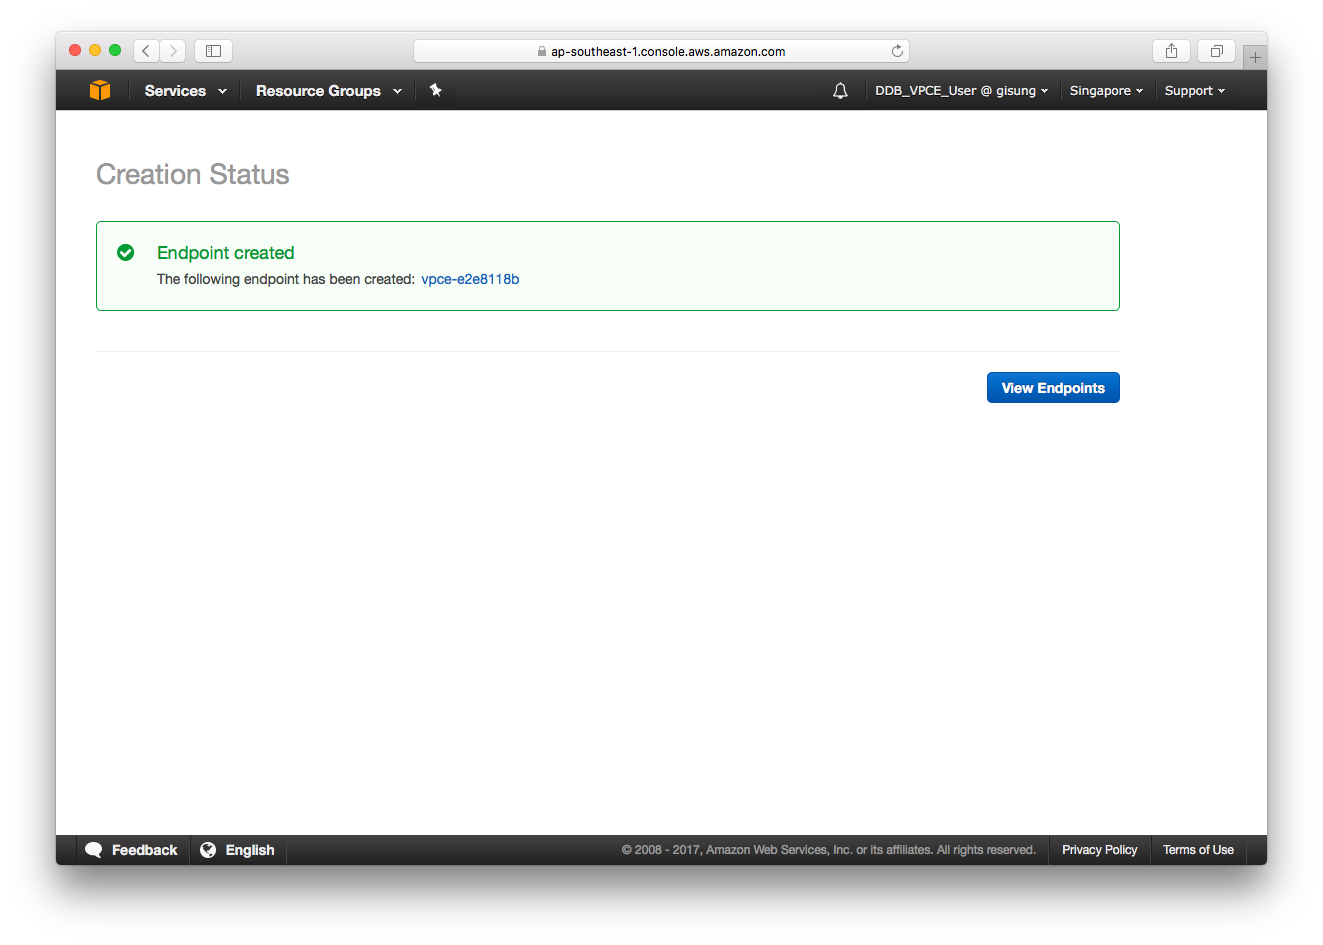The width and height of the screenshot is (1323, 945).
Task: Click the Endpoint created message title
Action: [226, 253]
